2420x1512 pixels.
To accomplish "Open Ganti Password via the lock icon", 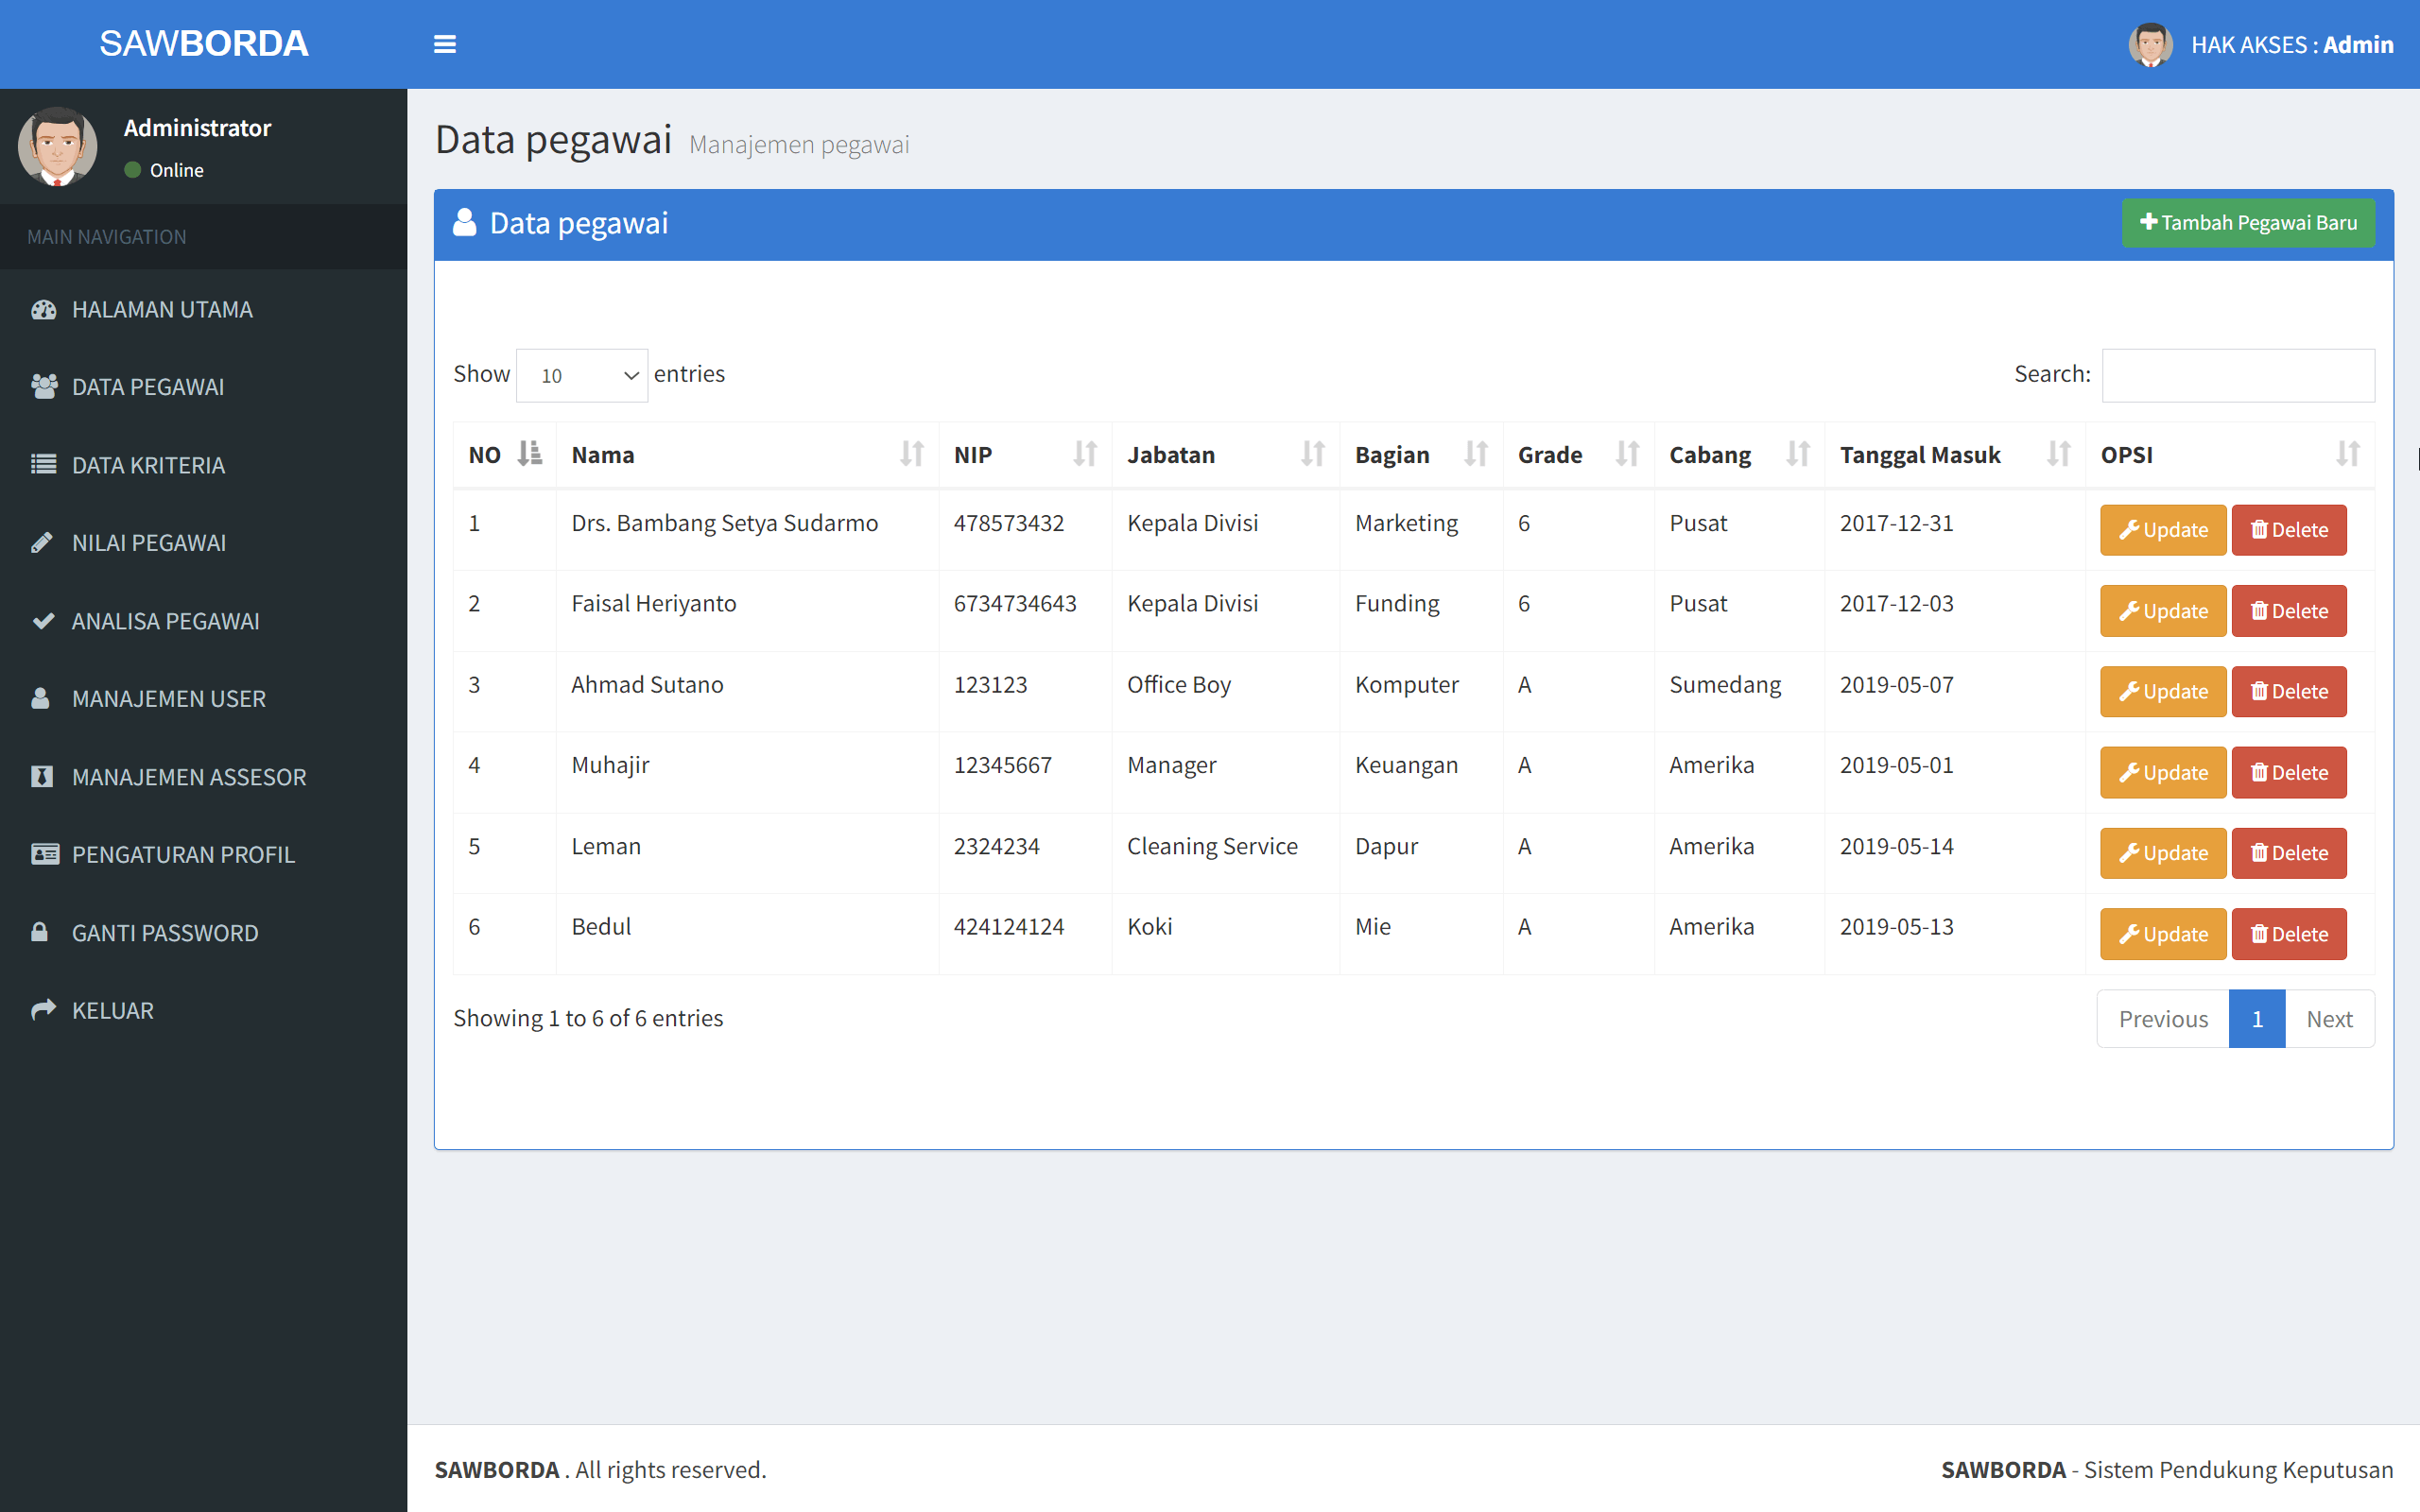I will point(41,932).
